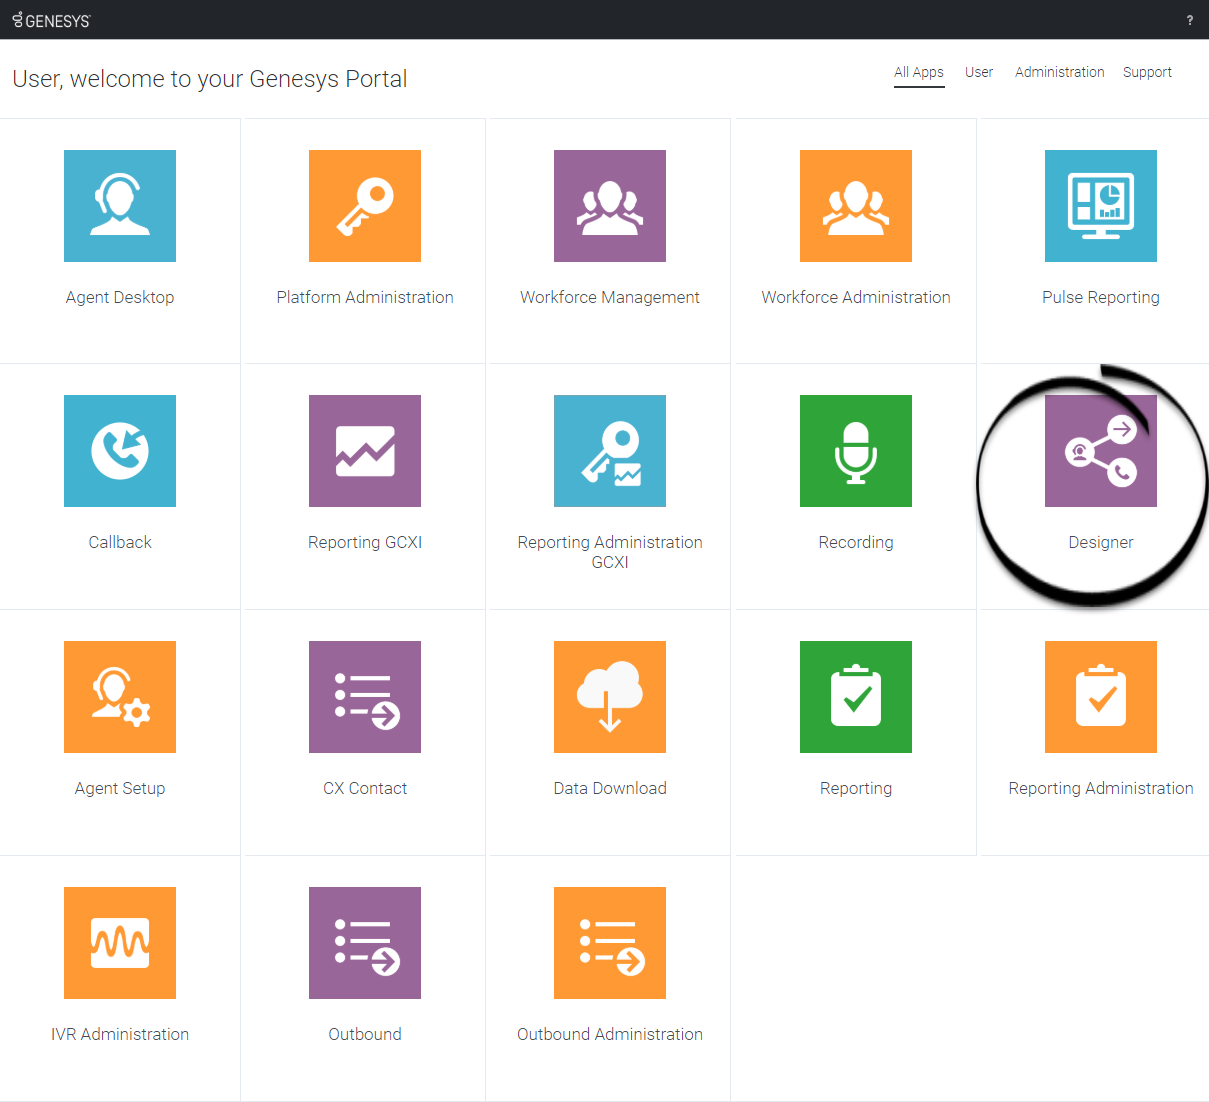Open IVR Administration waveform icon
Image resolution: width=1209 pixels, height=1102 pixels.
point(120,943)
